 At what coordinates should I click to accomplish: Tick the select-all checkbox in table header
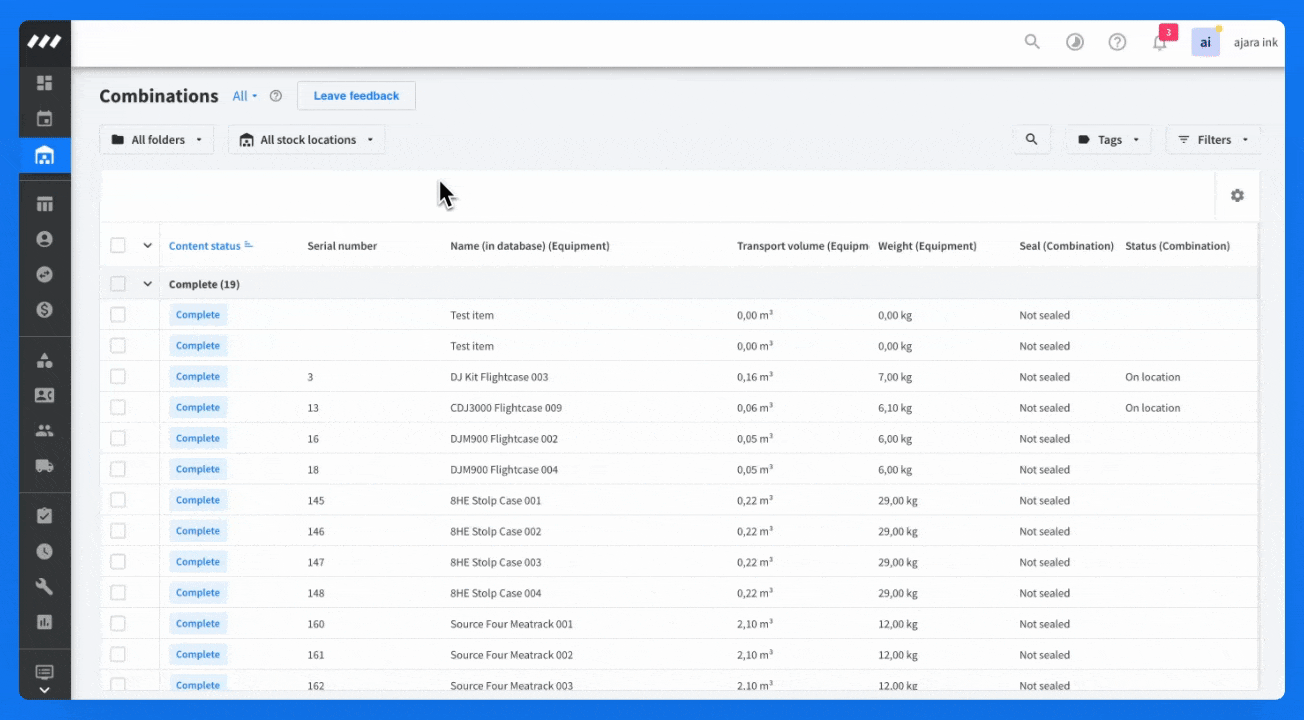click(x=118, y=246)
